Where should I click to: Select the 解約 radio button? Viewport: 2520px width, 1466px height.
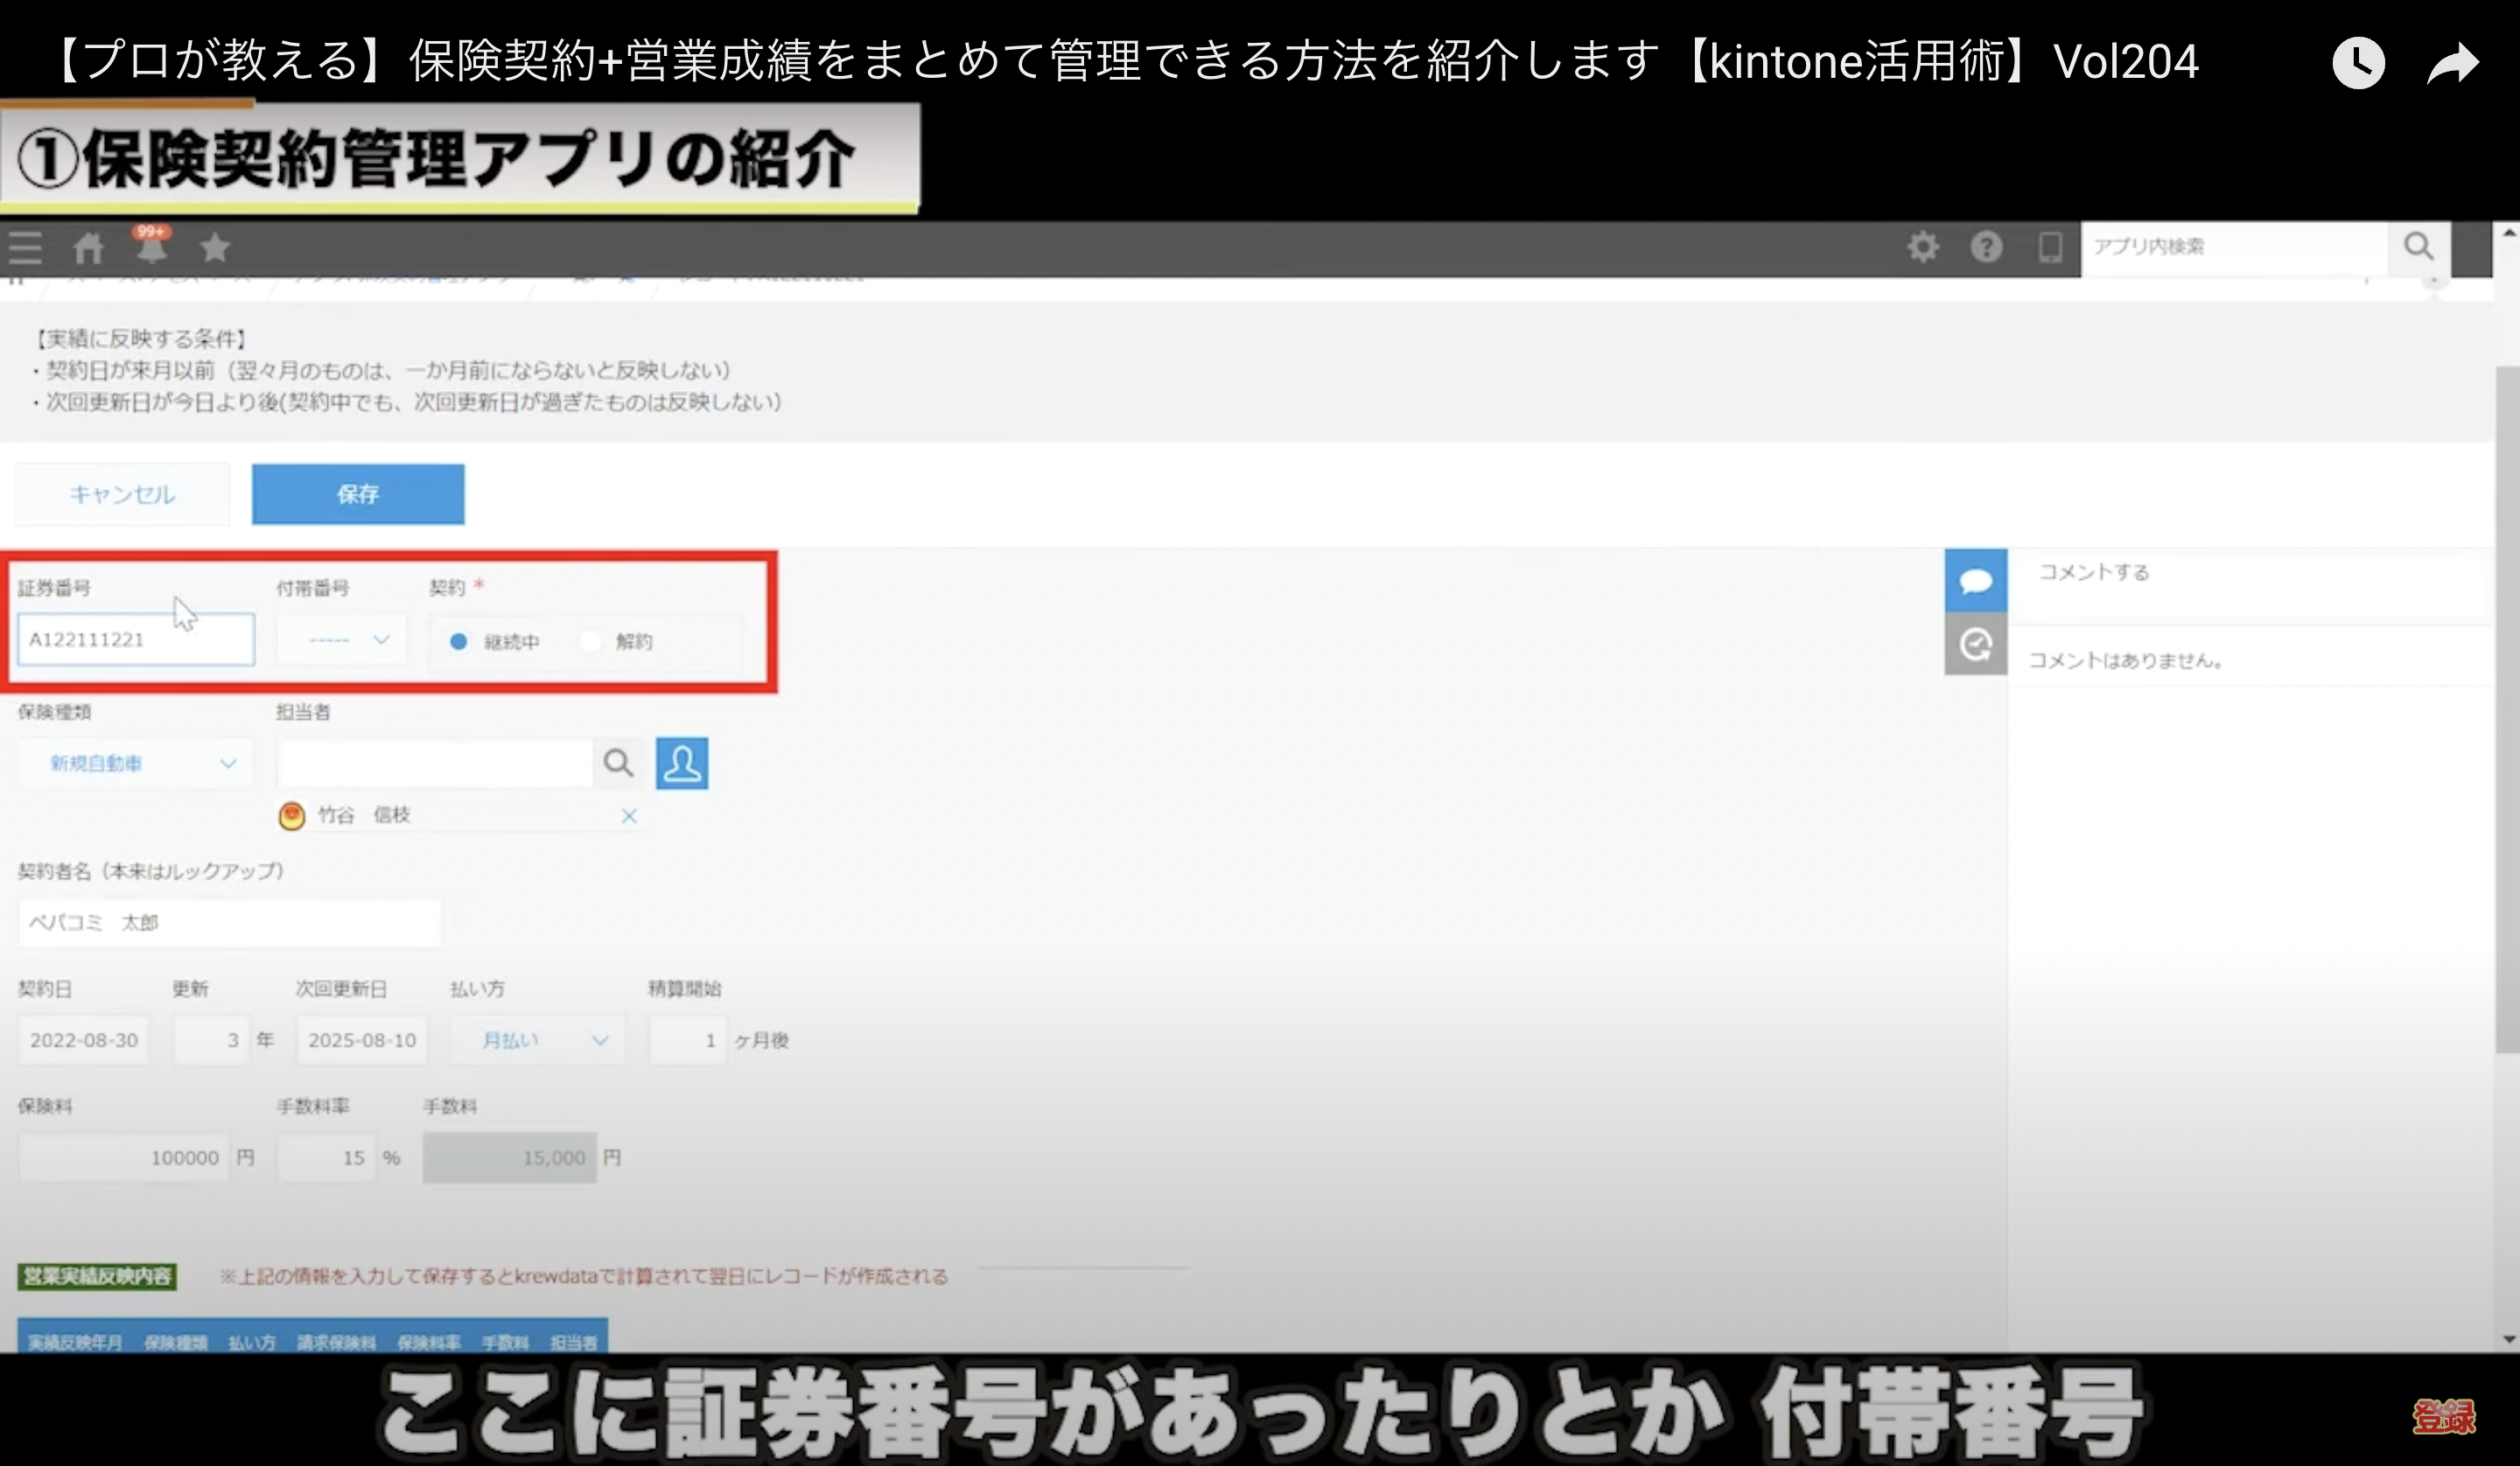tap(591, 641)
